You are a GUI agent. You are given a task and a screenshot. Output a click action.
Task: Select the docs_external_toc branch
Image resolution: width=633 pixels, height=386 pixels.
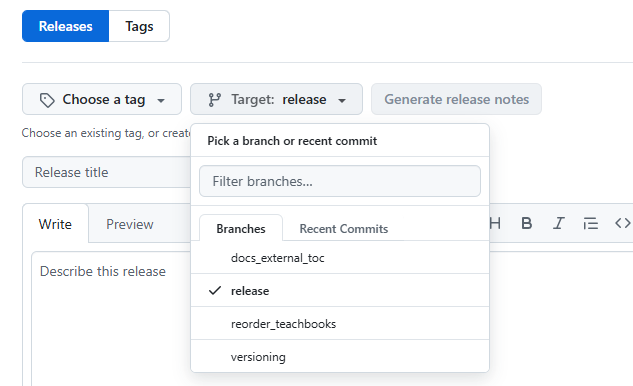coord(340,258)
